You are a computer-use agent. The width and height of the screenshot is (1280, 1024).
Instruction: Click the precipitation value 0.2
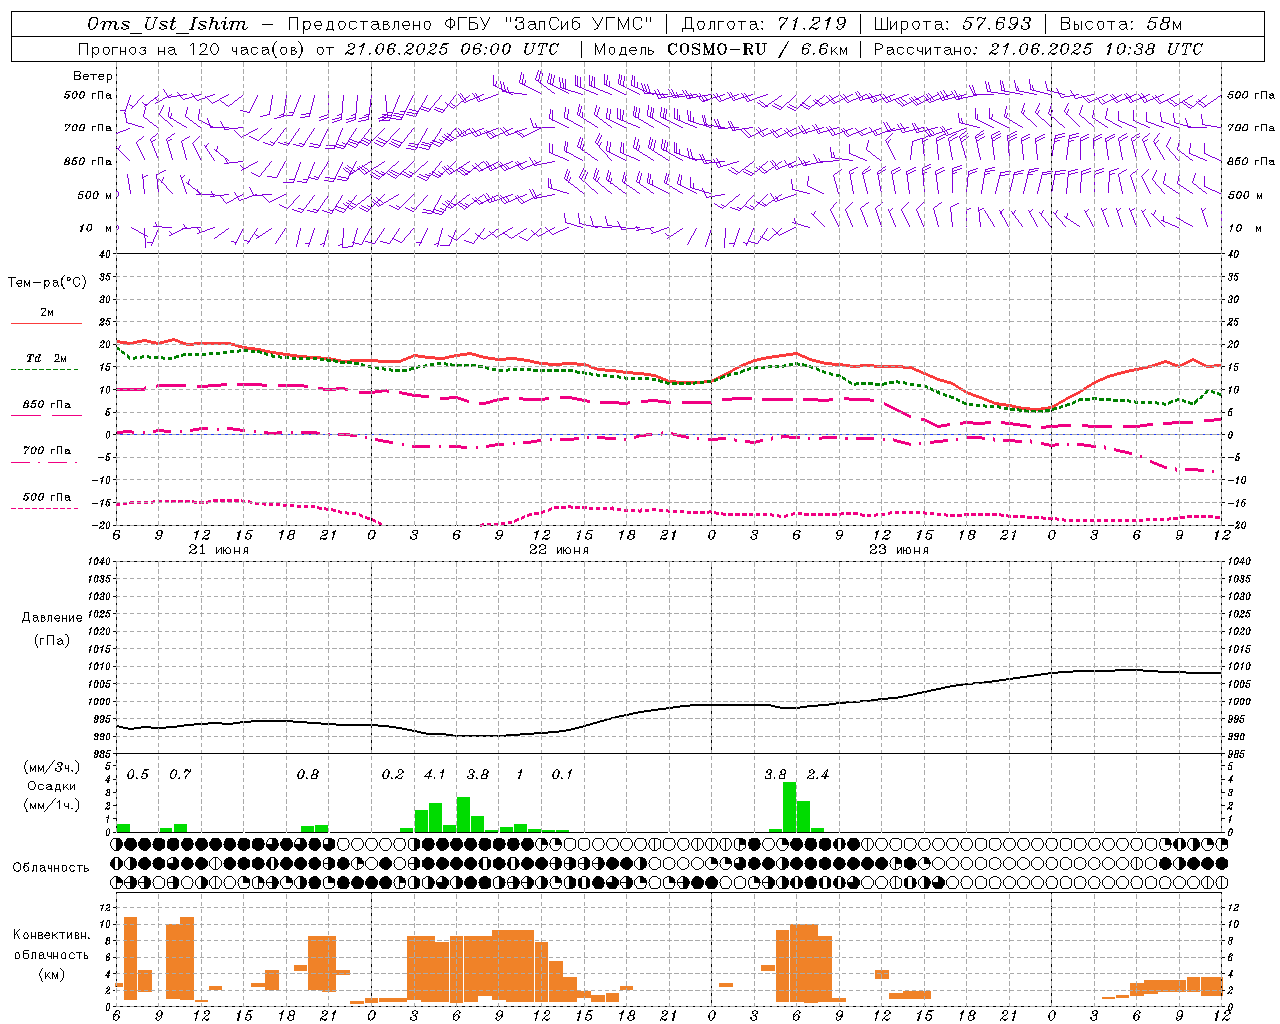393,774
